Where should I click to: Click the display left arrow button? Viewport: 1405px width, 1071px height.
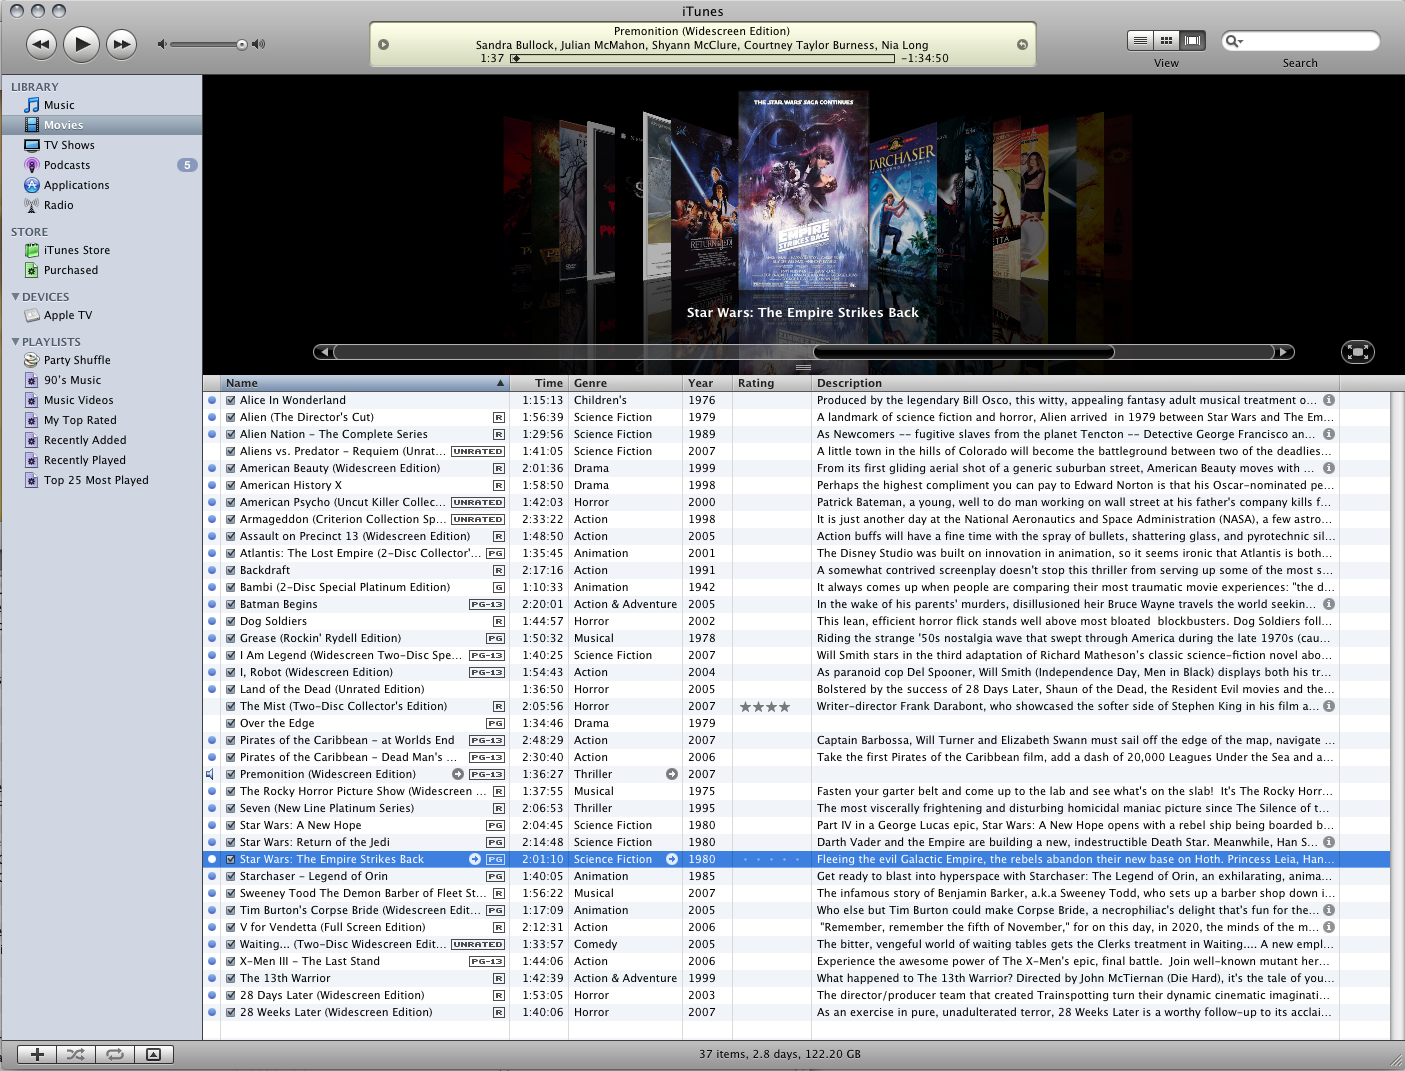tap(383, 44)
